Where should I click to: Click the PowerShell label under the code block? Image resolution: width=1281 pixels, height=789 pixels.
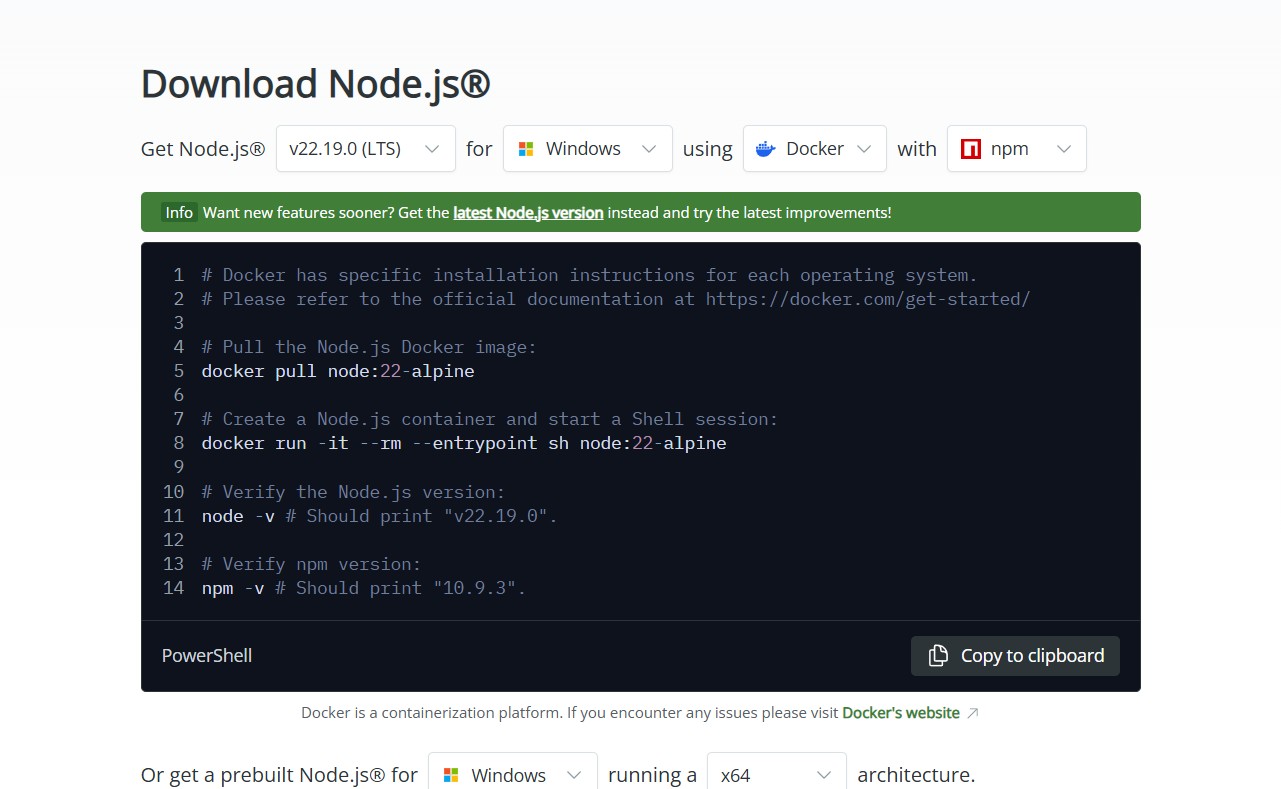pyautogui.click(x=207, y=656)
